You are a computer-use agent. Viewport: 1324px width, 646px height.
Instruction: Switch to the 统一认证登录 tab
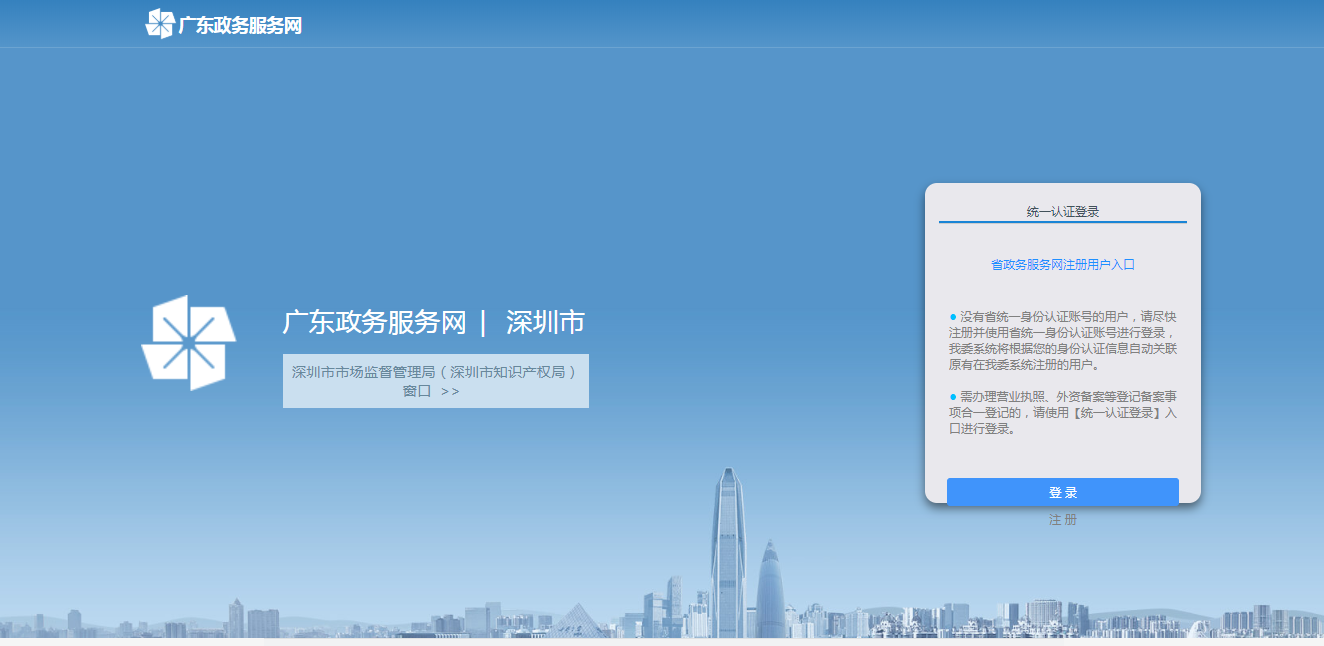[x=1062, y=212]
